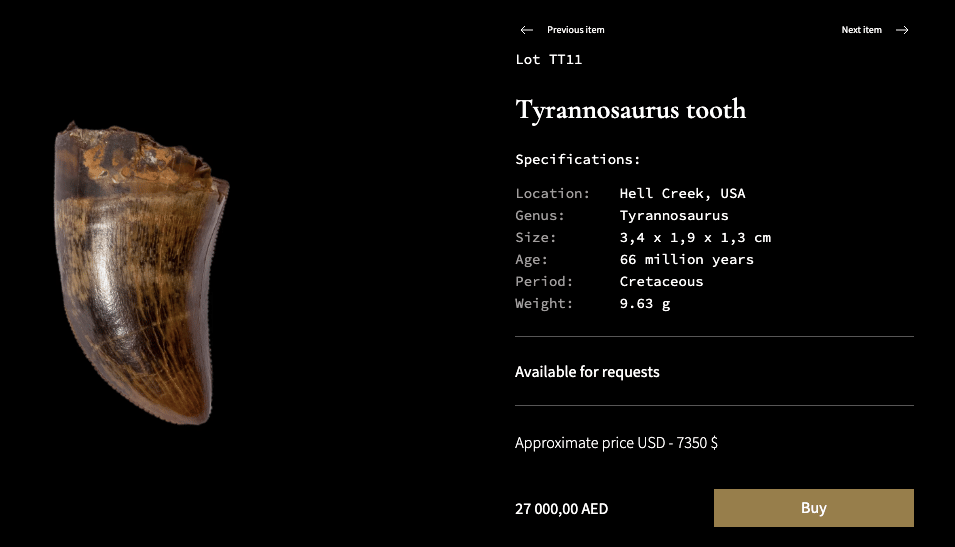The width and height of the screenshot is (955, 547).
Task: Click the Genus value Tyrannosaurus
Action: (x=674, y=216)
